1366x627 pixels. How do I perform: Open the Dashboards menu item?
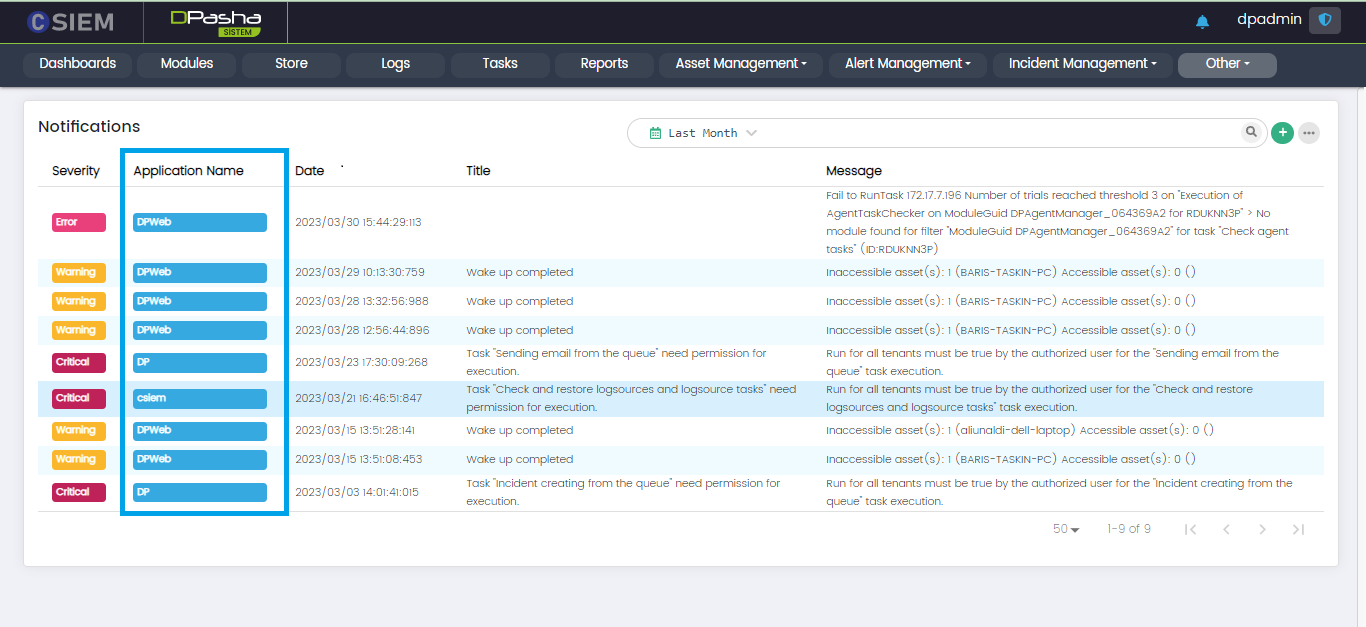78,64
